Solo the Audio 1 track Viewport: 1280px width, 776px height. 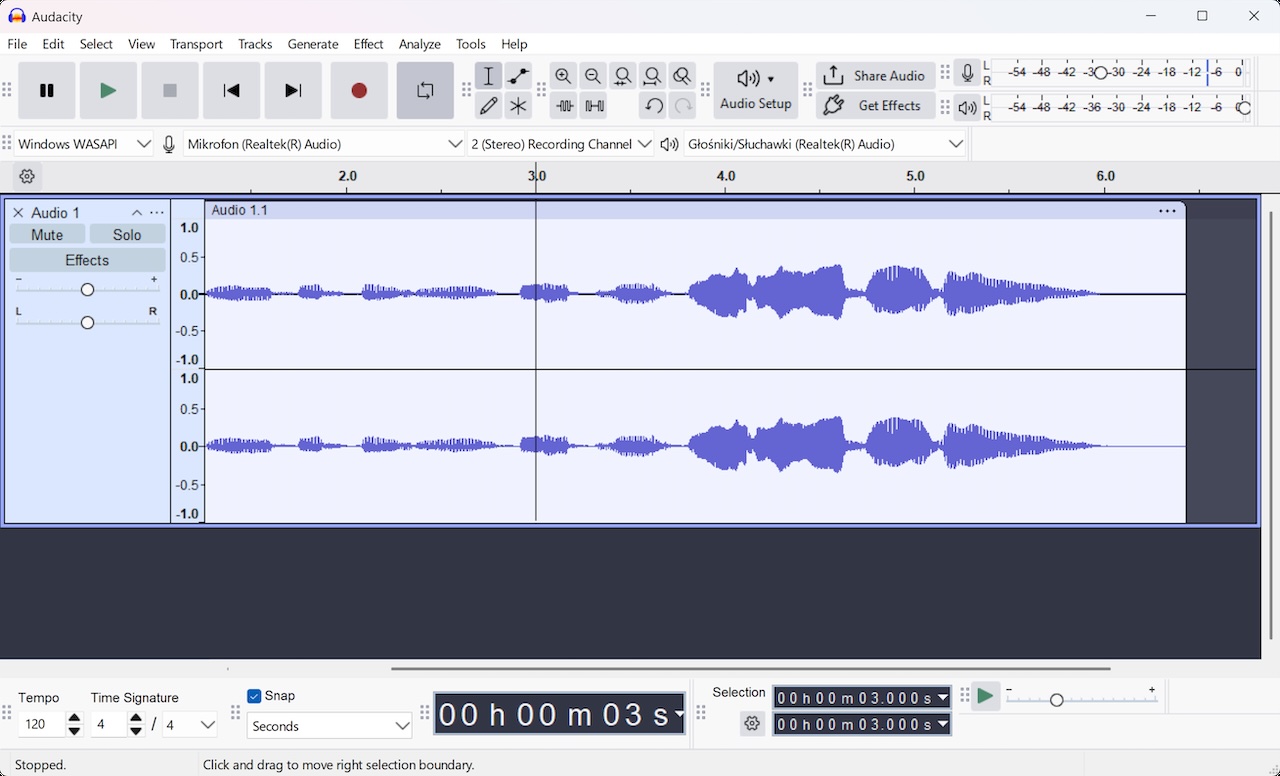coord(127,234)
